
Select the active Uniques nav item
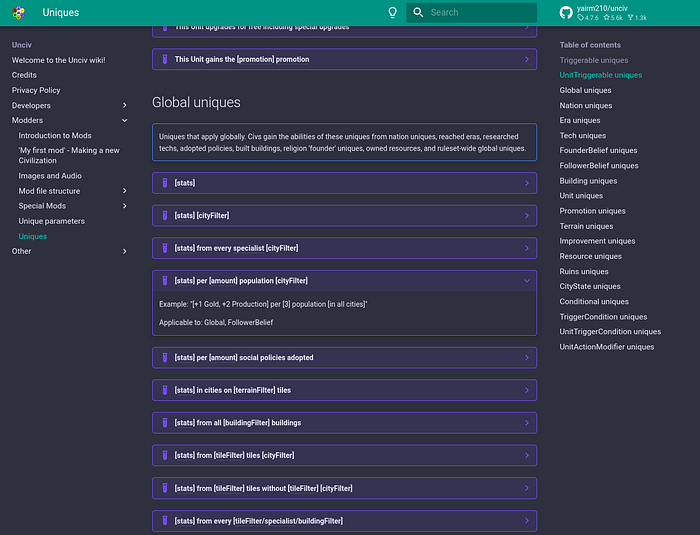[33, 236]
